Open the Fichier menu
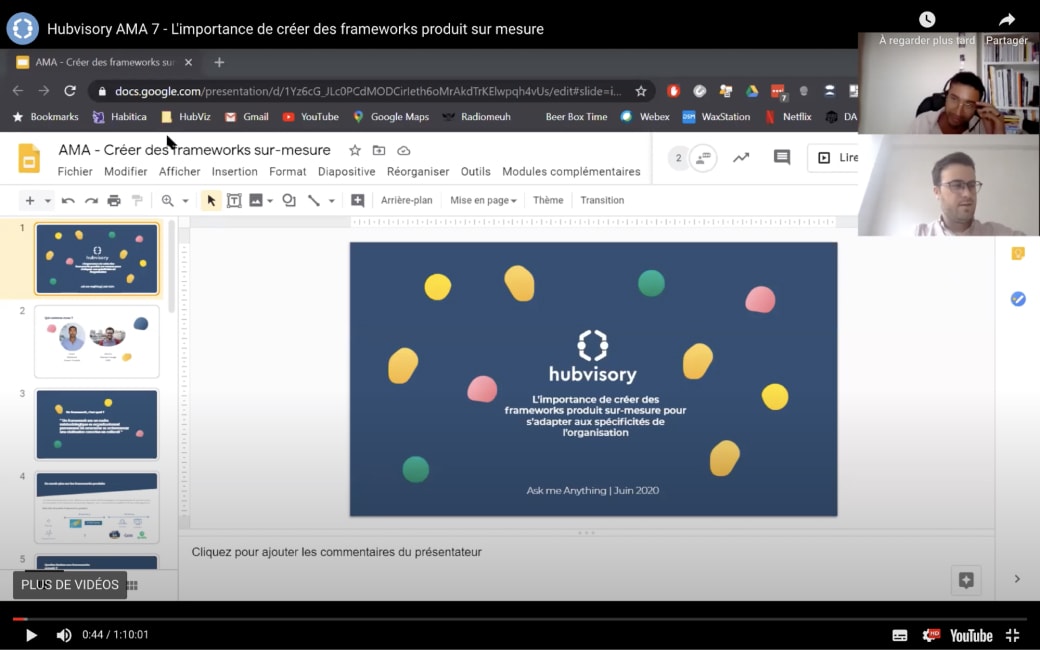 (x=75, y=171)
